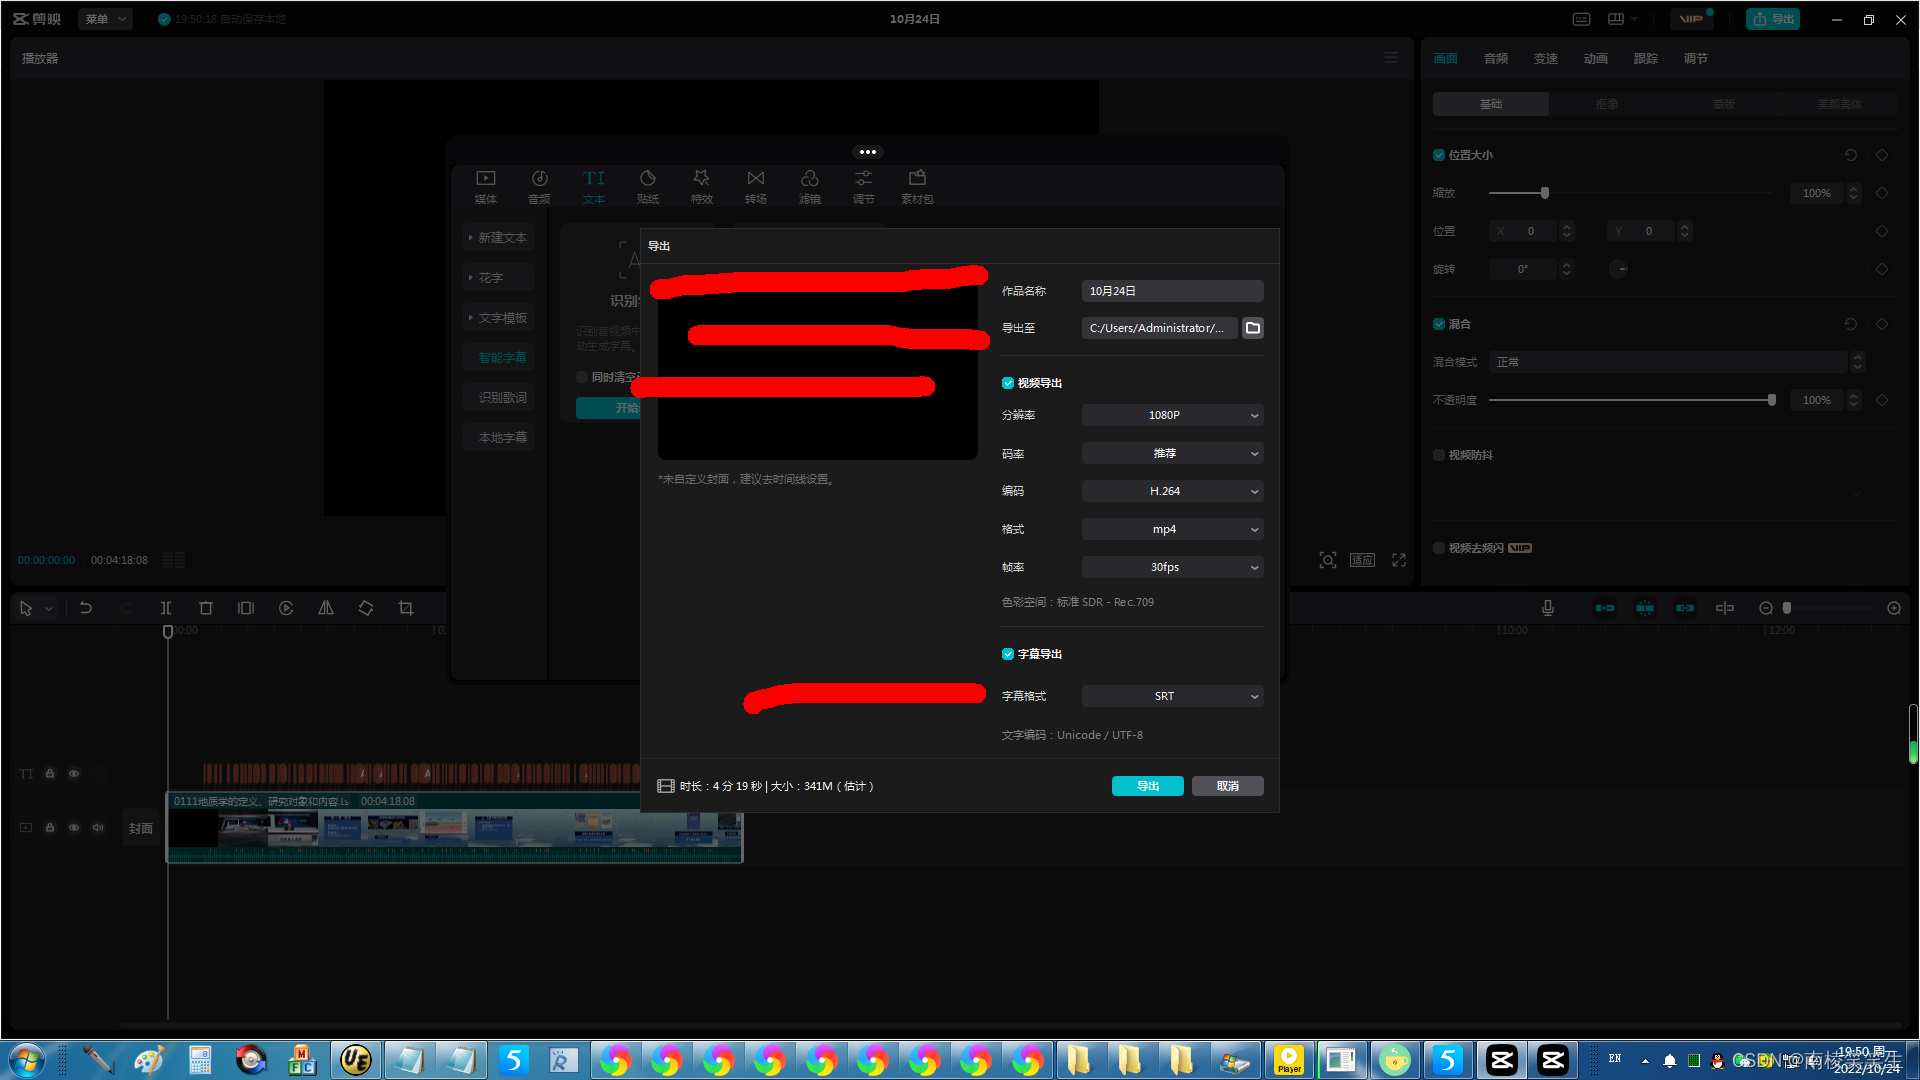Click the microphone record icon above the timeline
Image resolution: width=1920 pixels, height=1080 pixels.
[1547, 608]
